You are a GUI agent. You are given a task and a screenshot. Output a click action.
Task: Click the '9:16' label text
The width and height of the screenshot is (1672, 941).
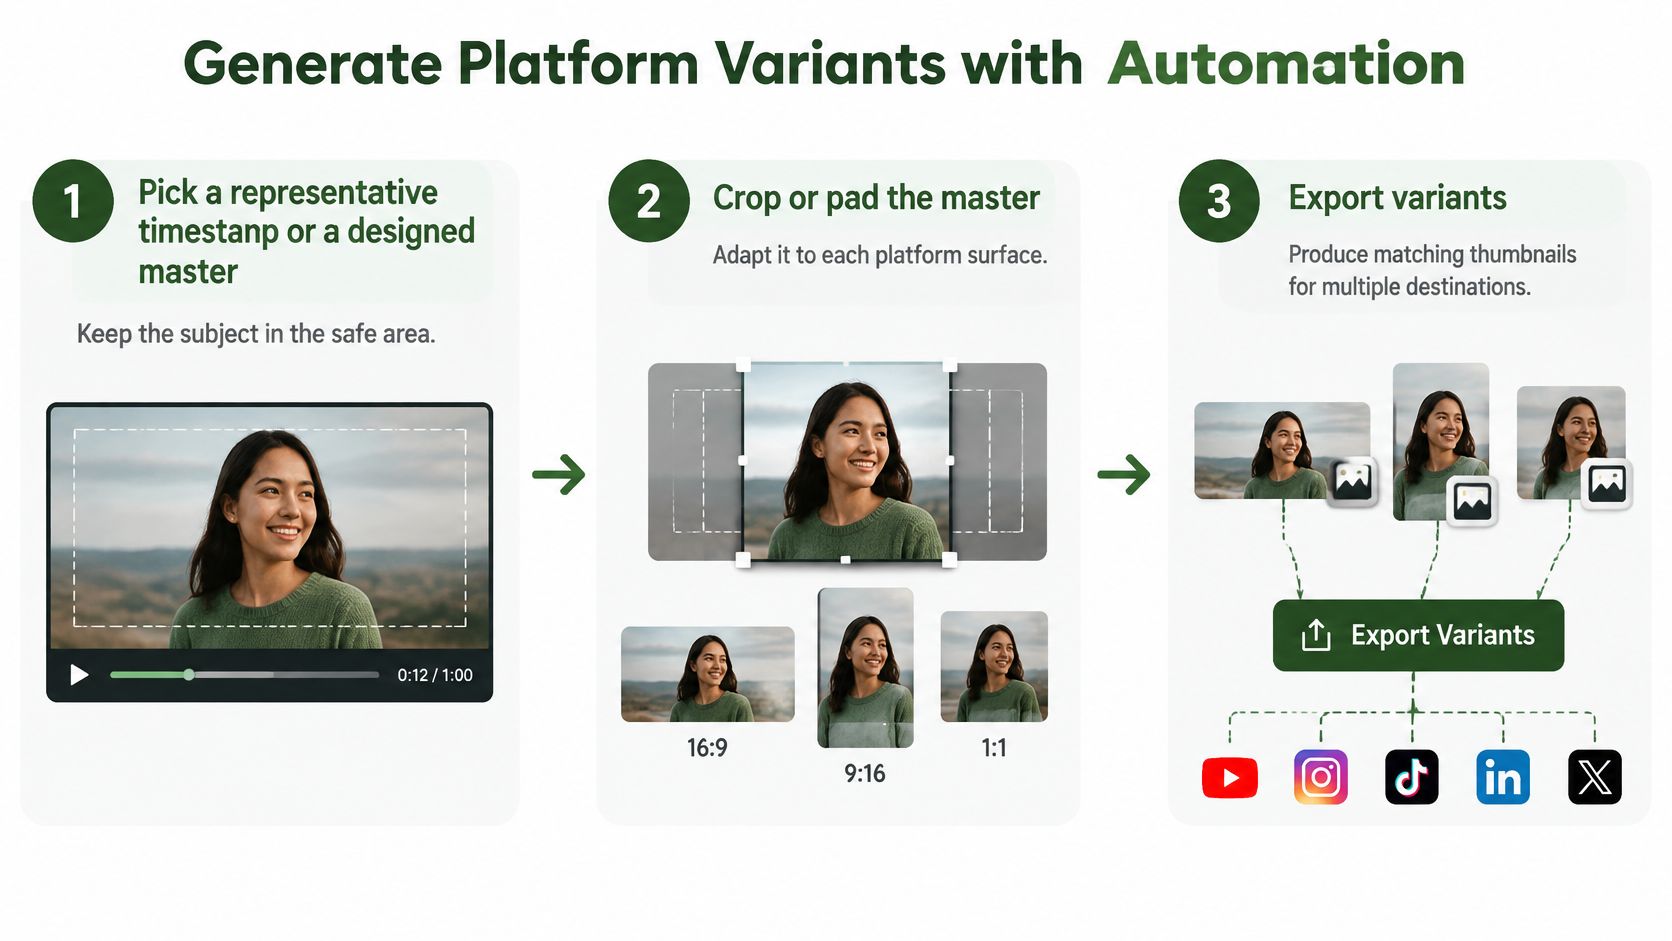tap(865, 774)
